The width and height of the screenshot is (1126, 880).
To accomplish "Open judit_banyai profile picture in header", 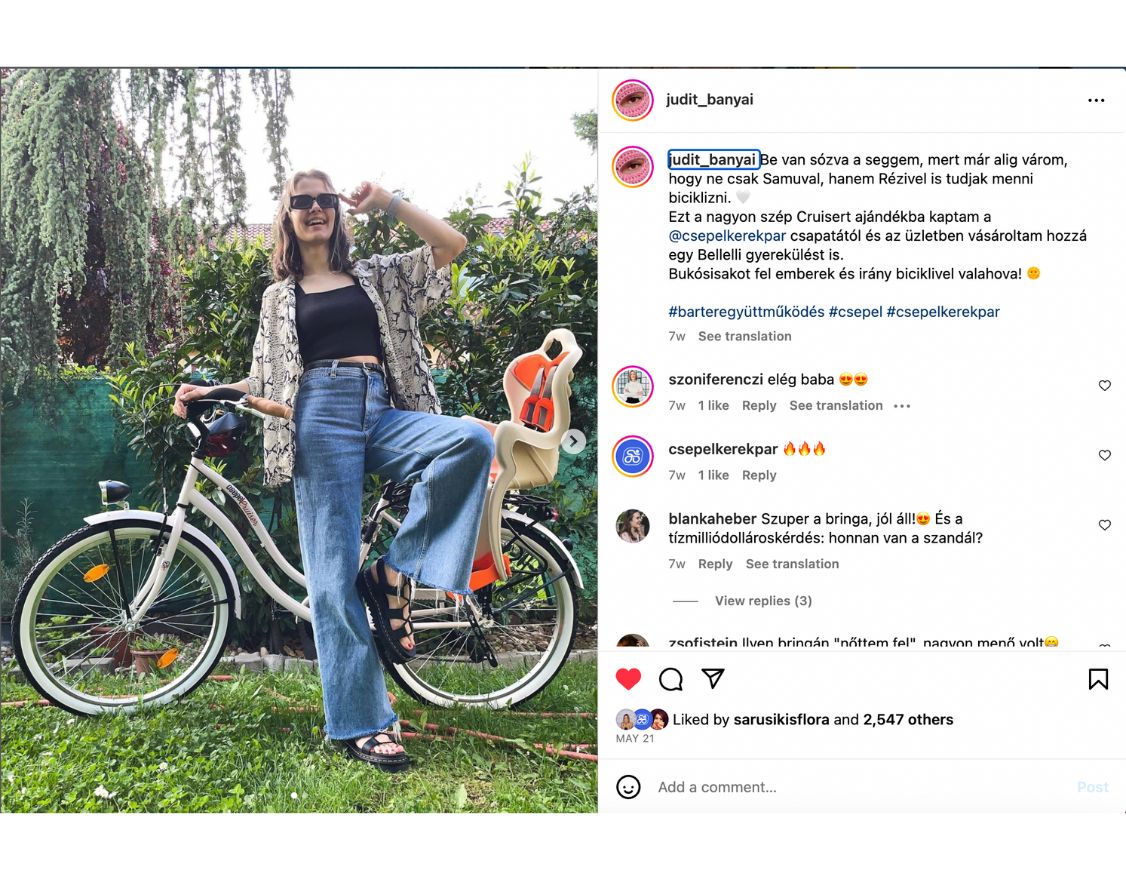I will point(633,100).
